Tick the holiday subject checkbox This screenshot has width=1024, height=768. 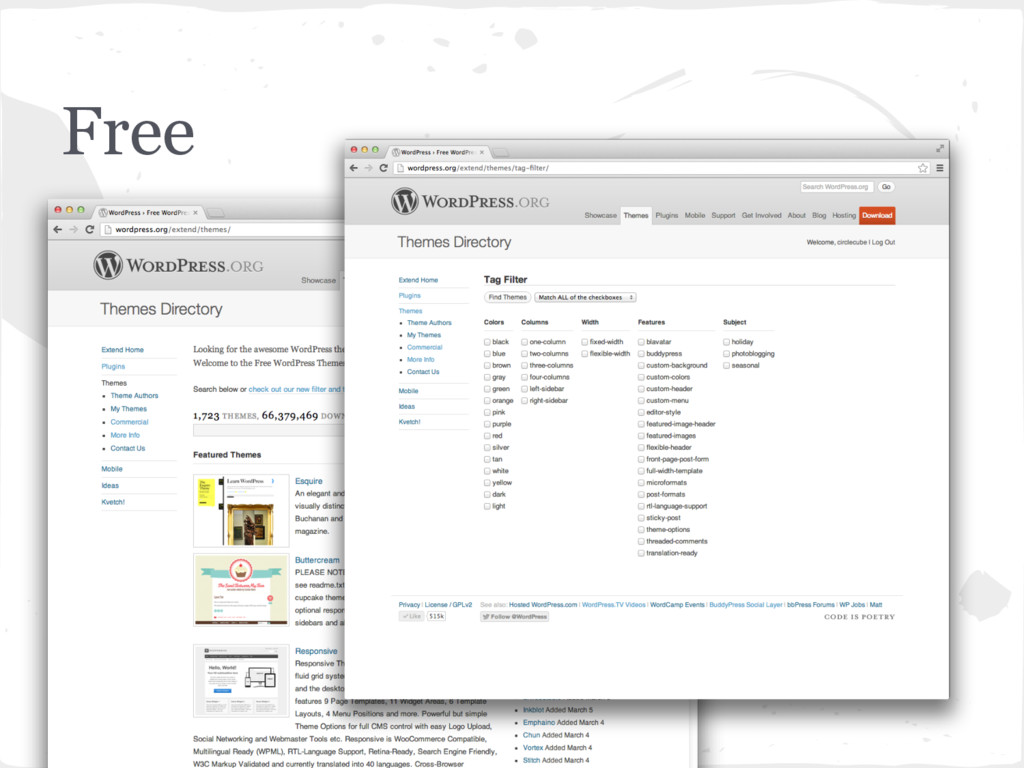pyautogui.click(x=726, y=342)
